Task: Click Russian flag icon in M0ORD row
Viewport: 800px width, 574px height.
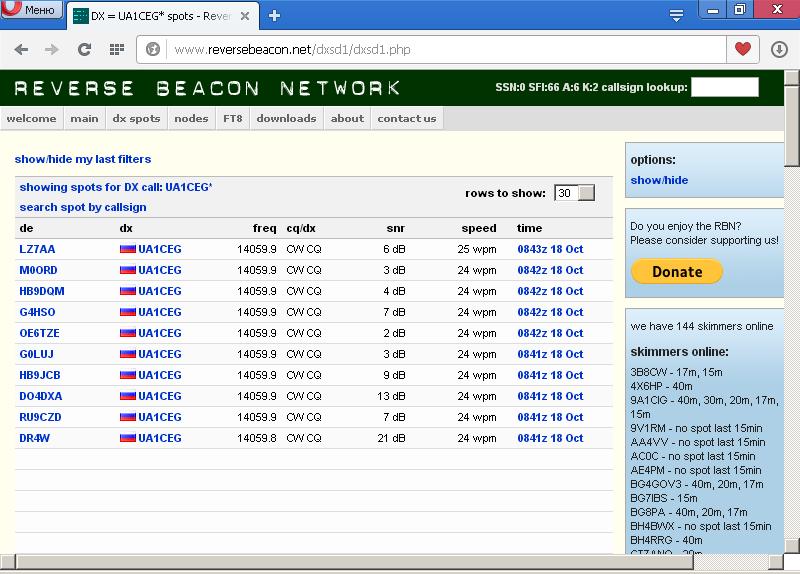Action: point(128,270)
